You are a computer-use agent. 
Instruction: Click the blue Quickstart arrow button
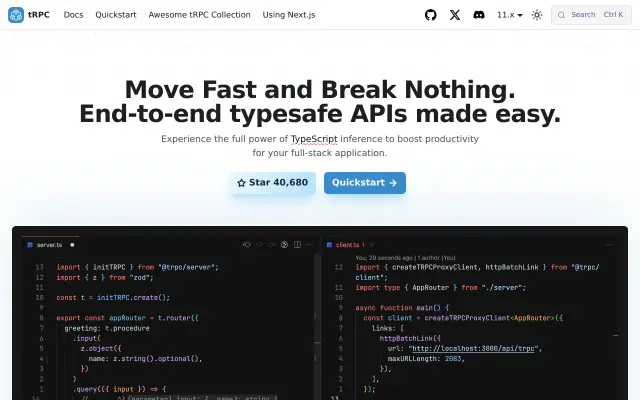pos(365,183)
